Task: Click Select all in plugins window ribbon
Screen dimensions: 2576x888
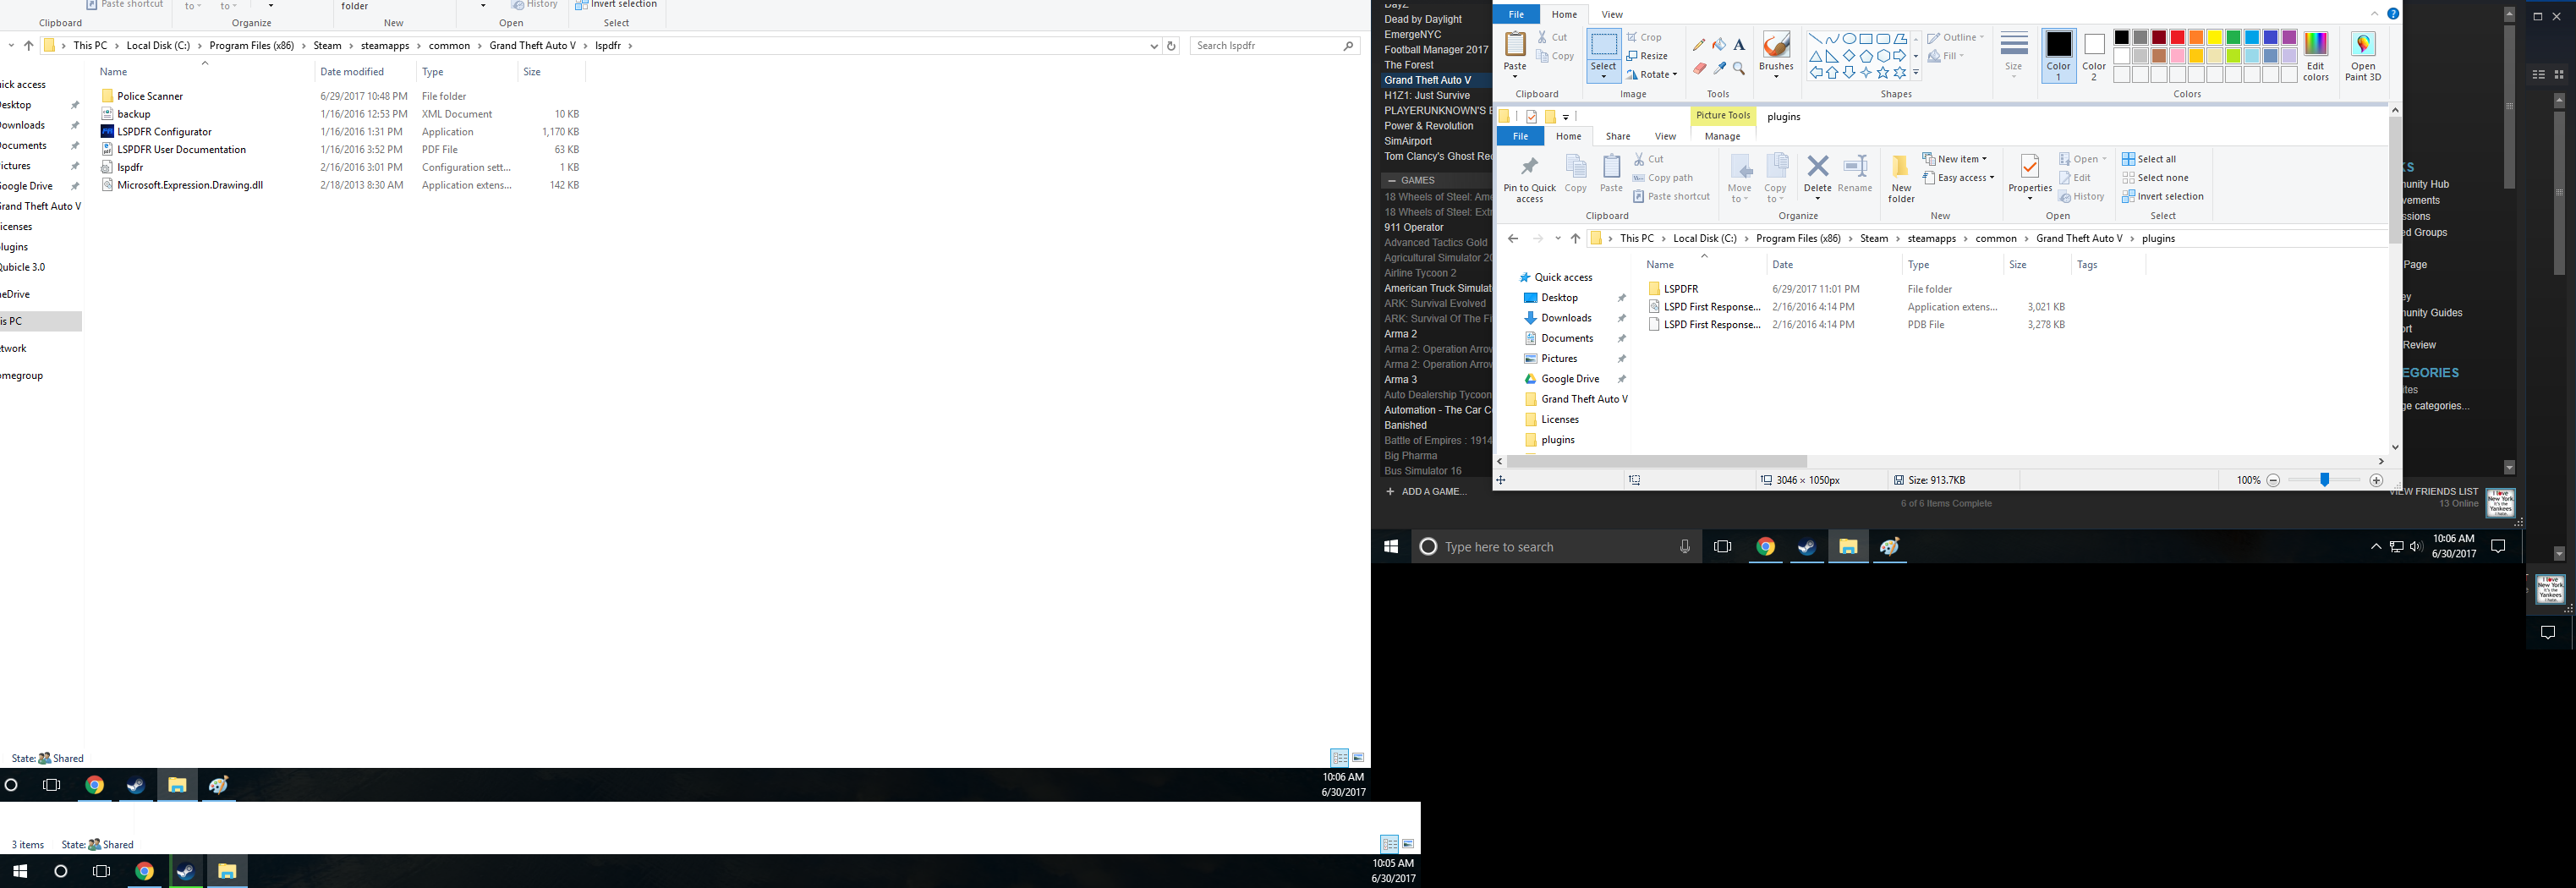Action: click(x=2148, y=159)
